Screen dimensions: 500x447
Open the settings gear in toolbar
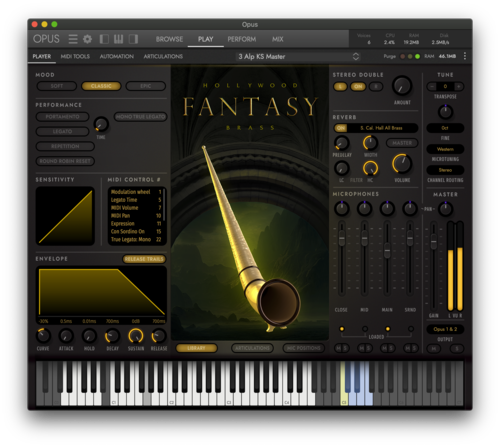point(87,39)
